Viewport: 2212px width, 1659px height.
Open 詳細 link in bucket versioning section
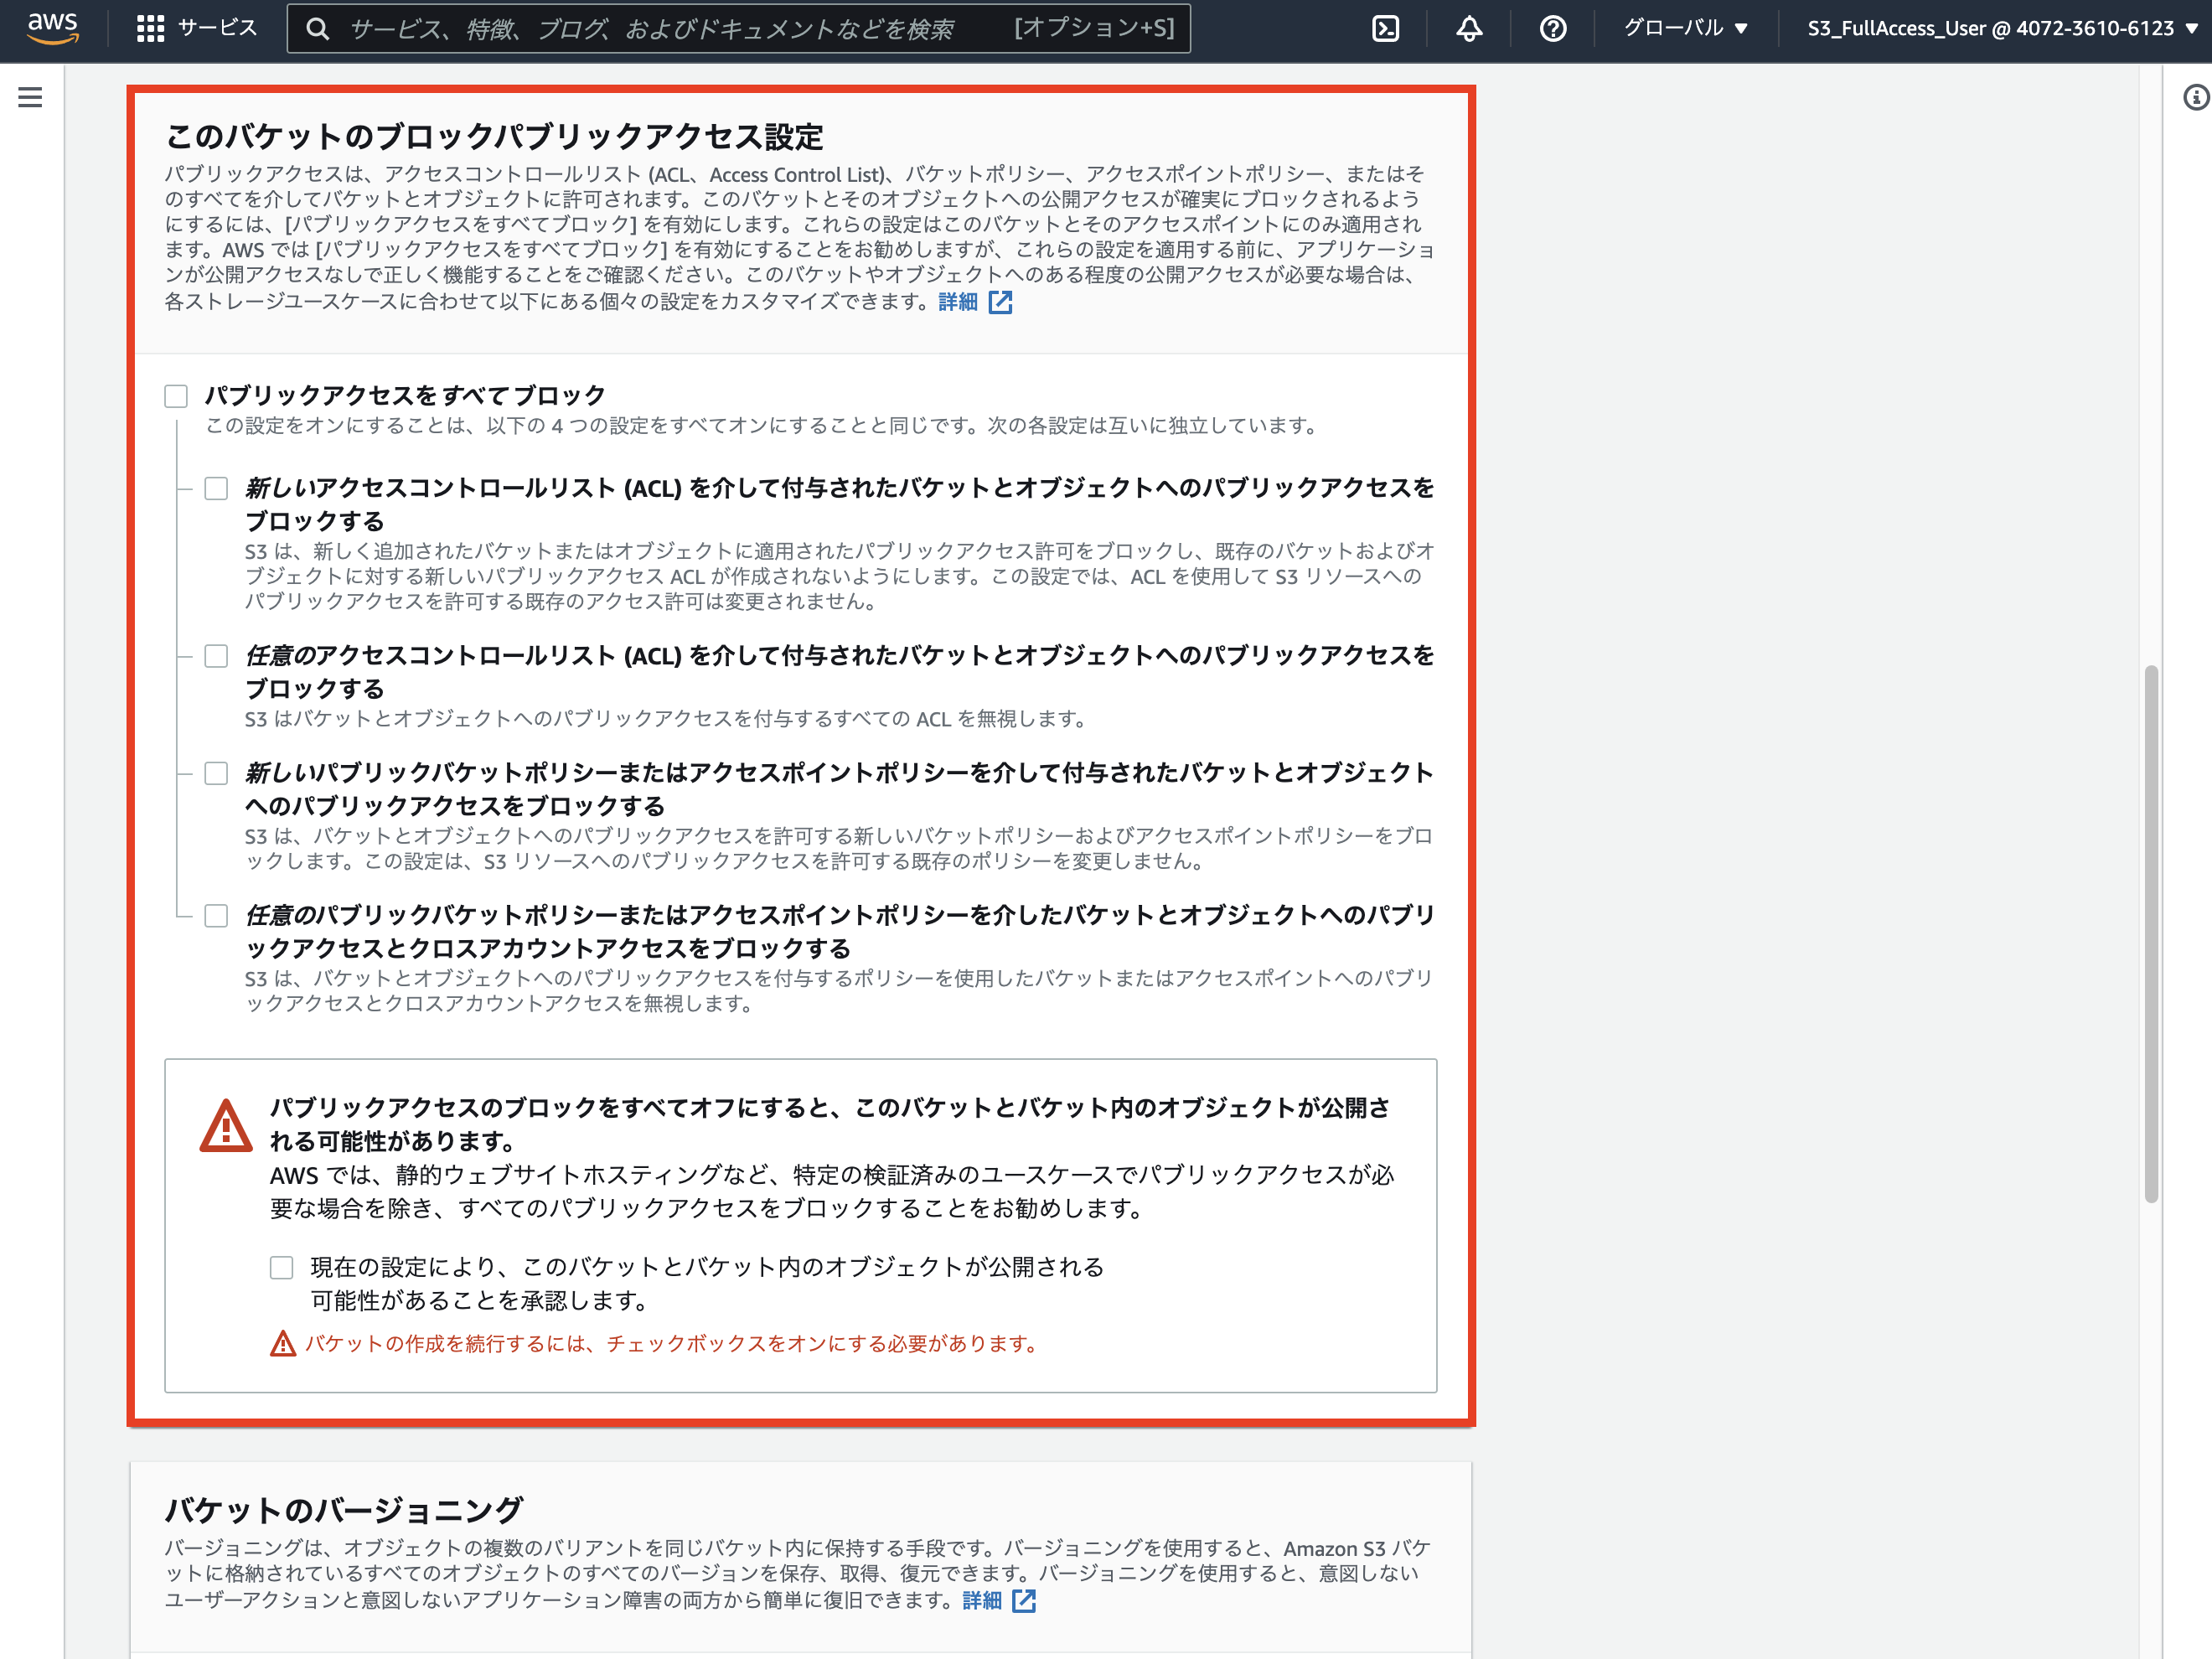(981, 1600)
